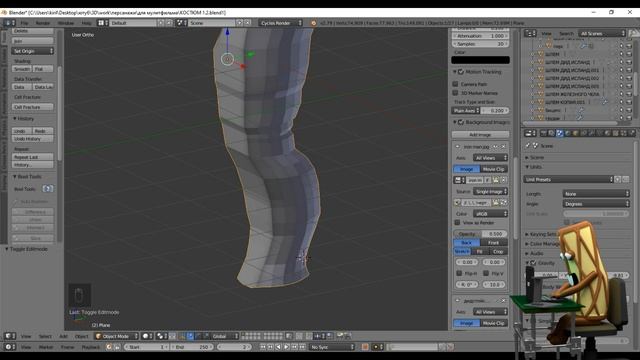Open the Window menu

click(x=66, y=23)
